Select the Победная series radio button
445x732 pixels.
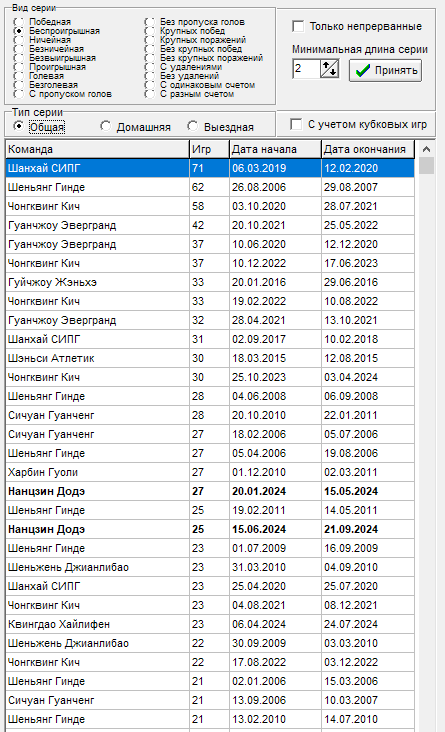[x=19, y=22]
